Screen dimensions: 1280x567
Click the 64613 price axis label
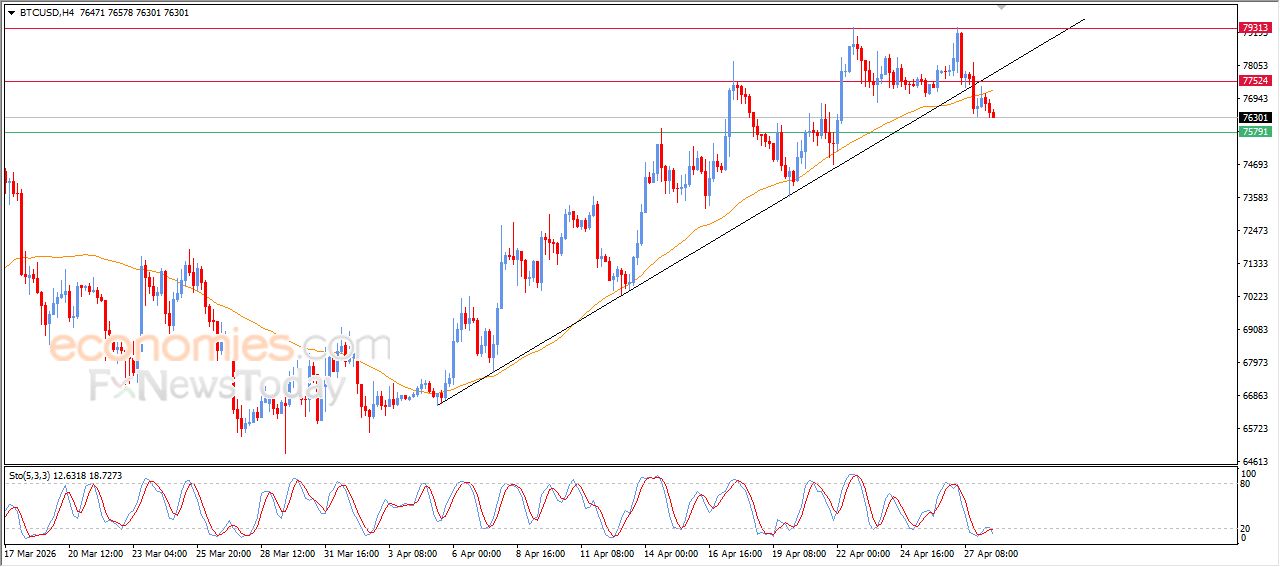tap(1254, 462)
